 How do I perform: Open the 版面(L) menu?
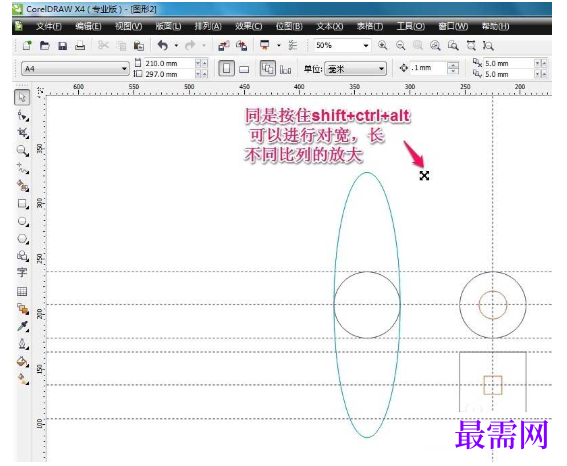(x=168, y=26)
